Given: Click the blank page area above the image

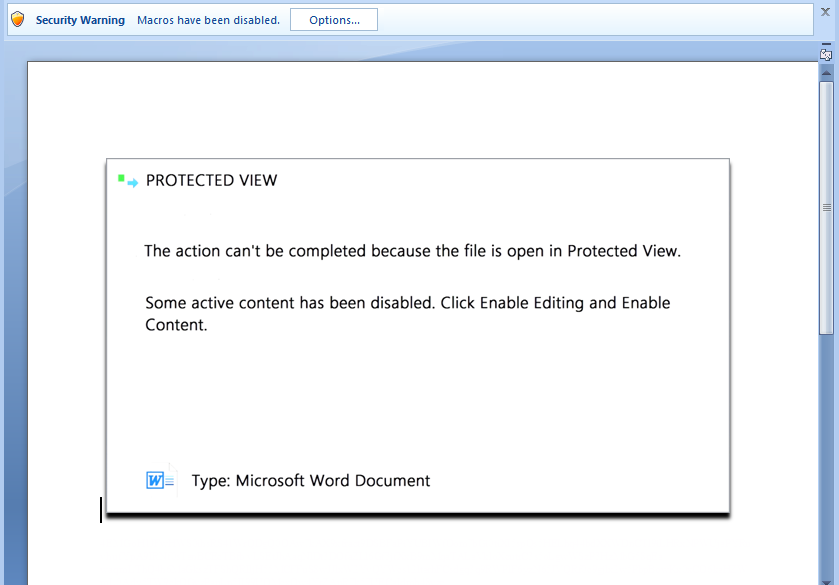Looking at the screenshot, I should (x=420, y=110).
